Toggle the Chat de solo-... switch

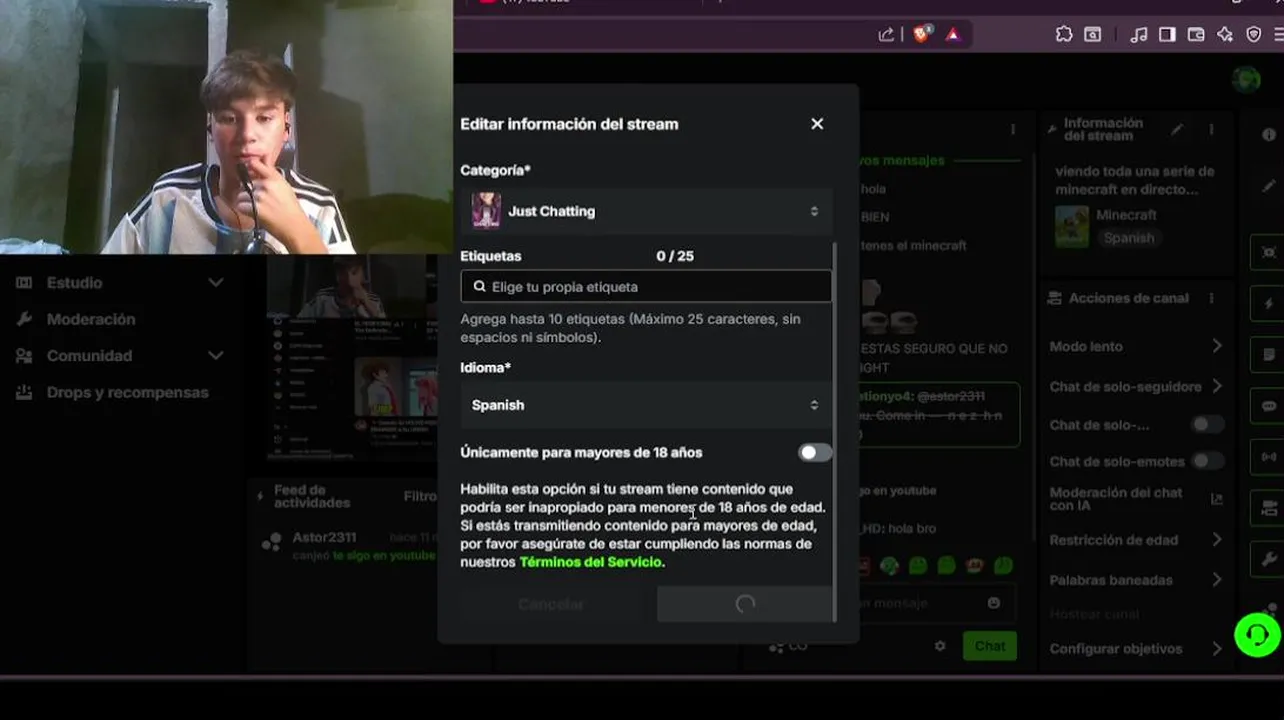click(1207, 424)
